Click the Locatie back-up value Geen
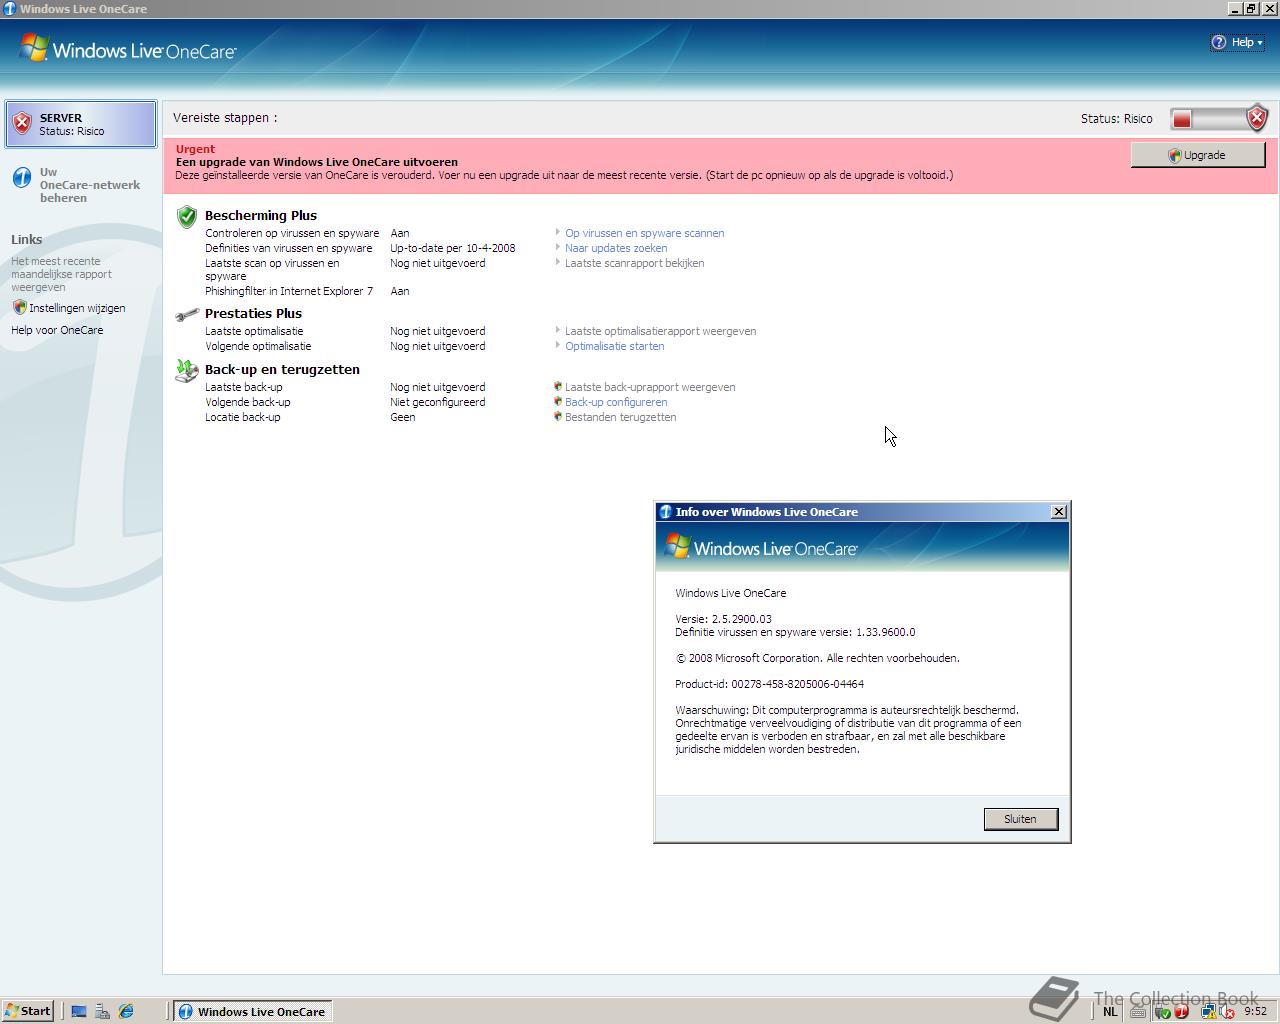Image resolution: width=1280 pixels, height=1024 pixels. point(402,417)
